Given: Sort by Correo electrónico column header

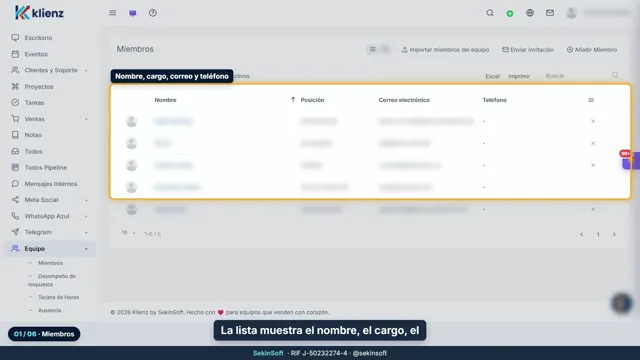Looking at the screenshot, I should 404,100.
